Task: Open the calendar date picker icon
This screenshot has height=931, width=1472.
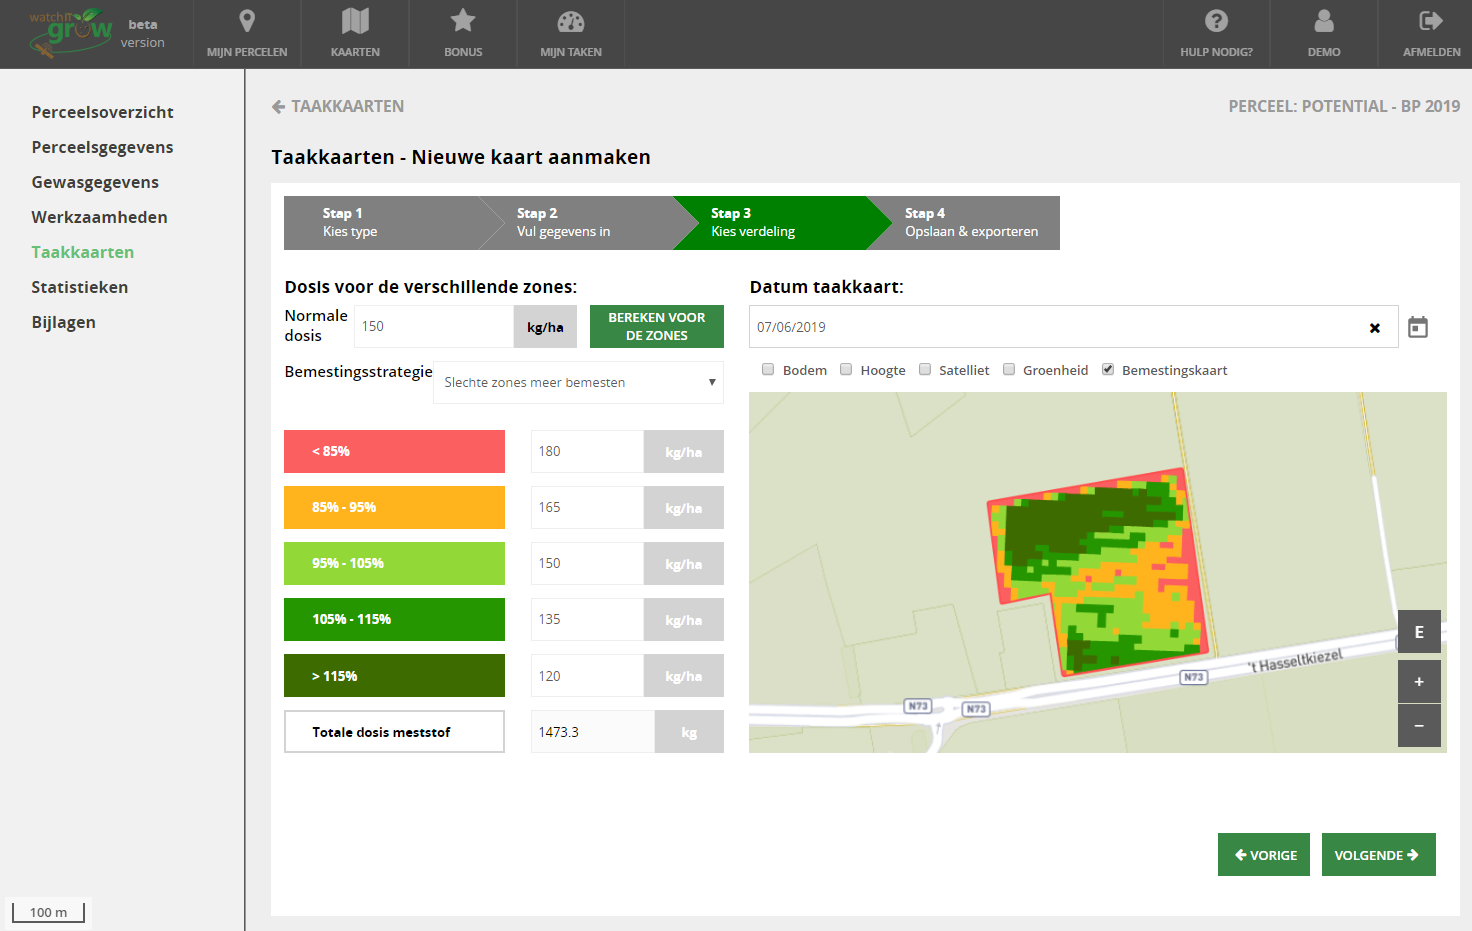Action: [1417, 327]
